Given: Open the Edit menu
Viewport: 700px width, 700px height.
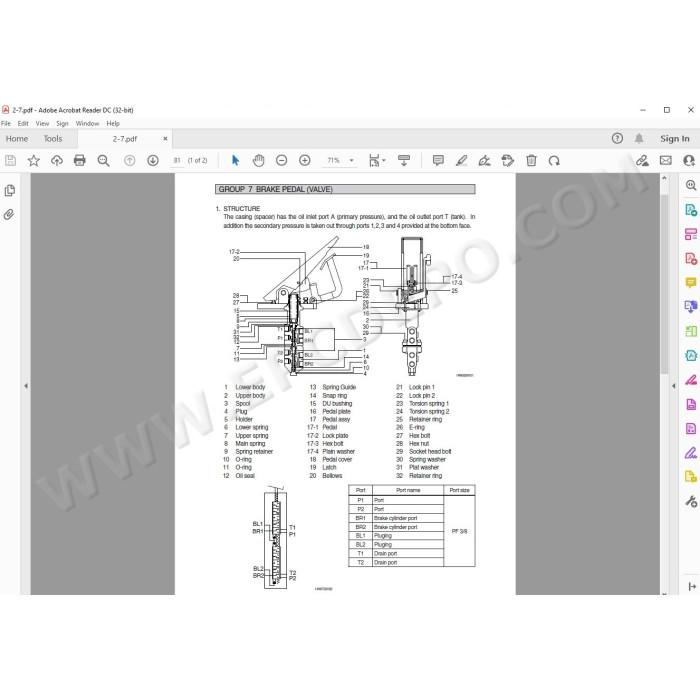Looking at the screenshot, I should coord(23,123).
